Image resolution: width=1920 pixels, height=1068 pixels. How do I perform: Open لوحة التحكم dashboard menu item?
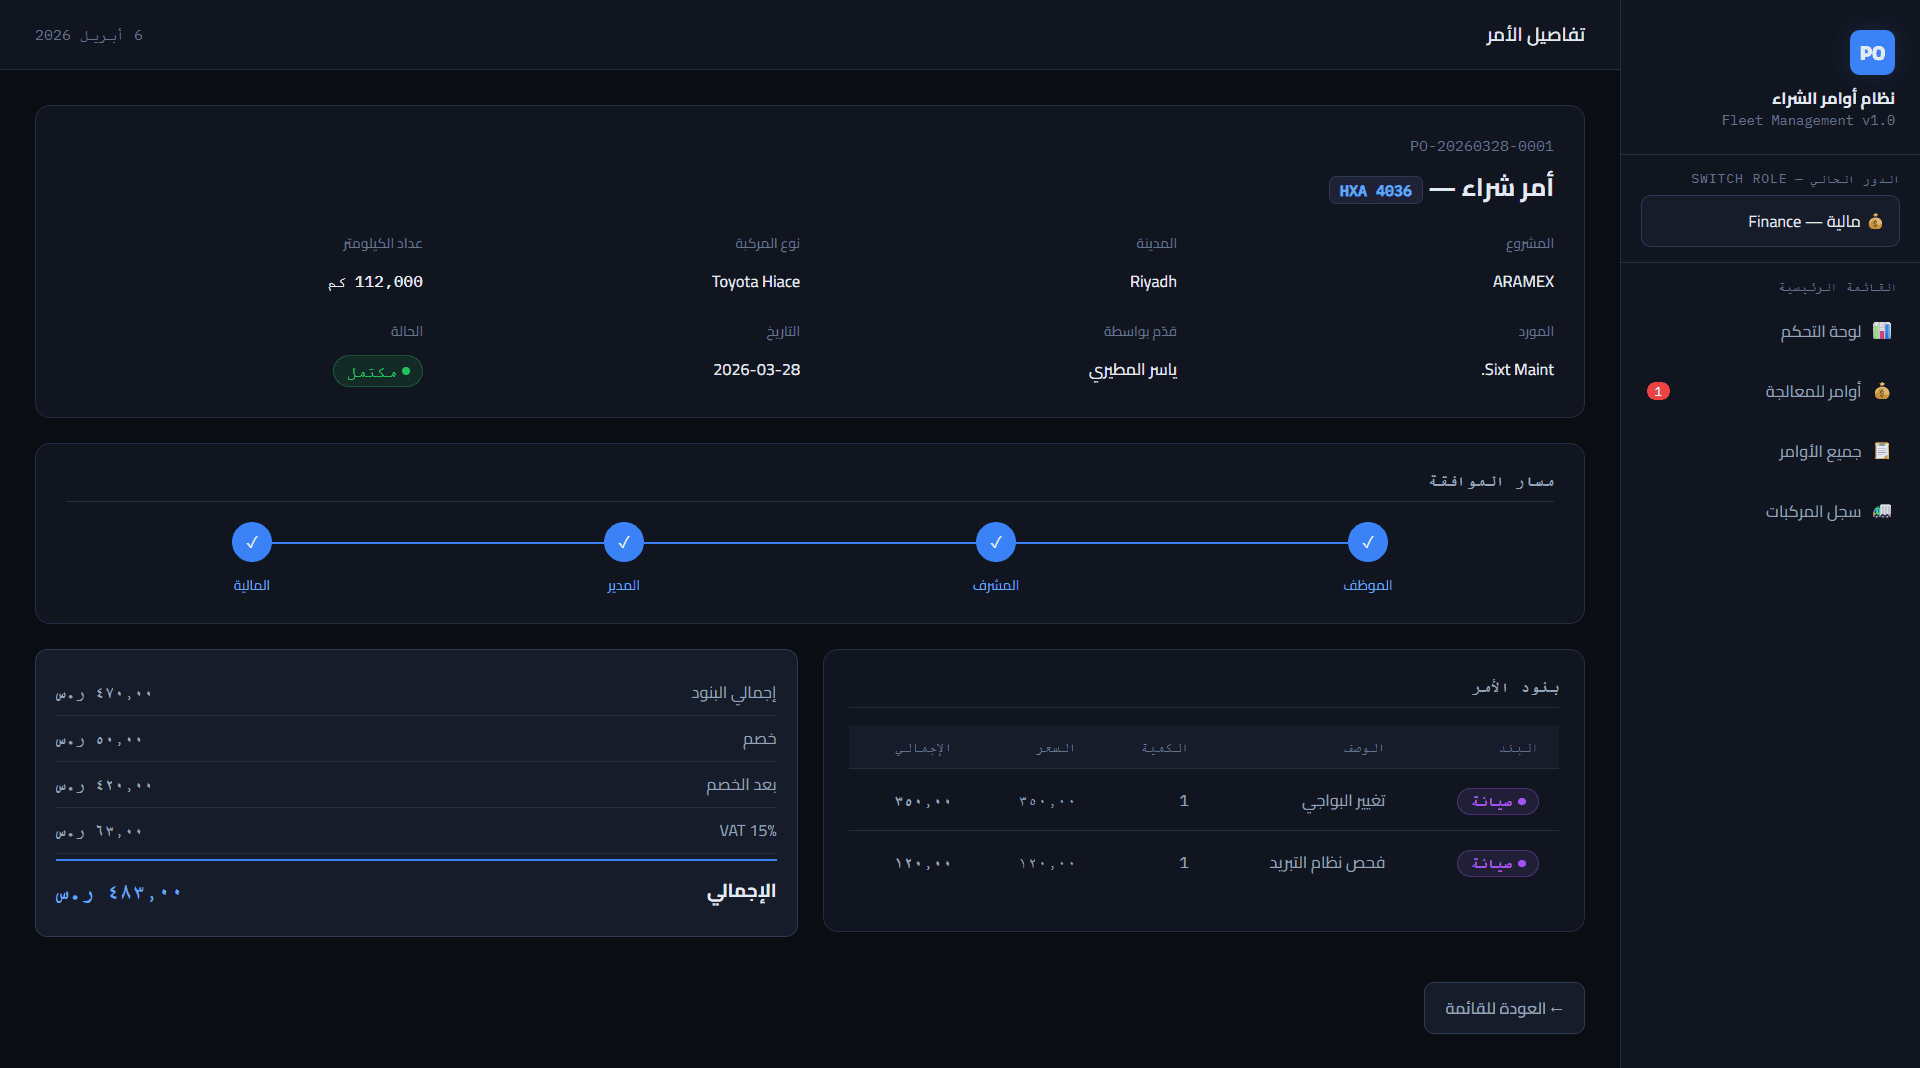(x=1820, y=331)
